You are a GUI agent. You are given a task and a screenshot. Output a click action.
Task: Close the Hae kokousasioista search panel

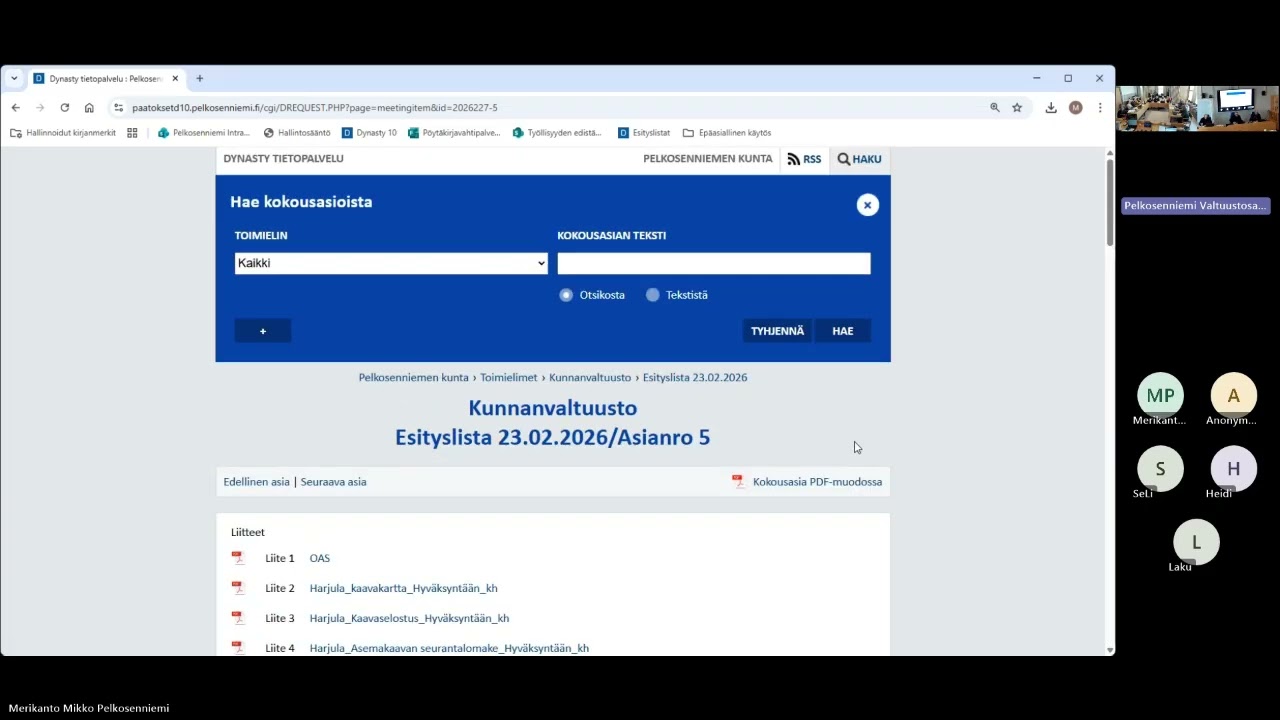coord(868,205)
